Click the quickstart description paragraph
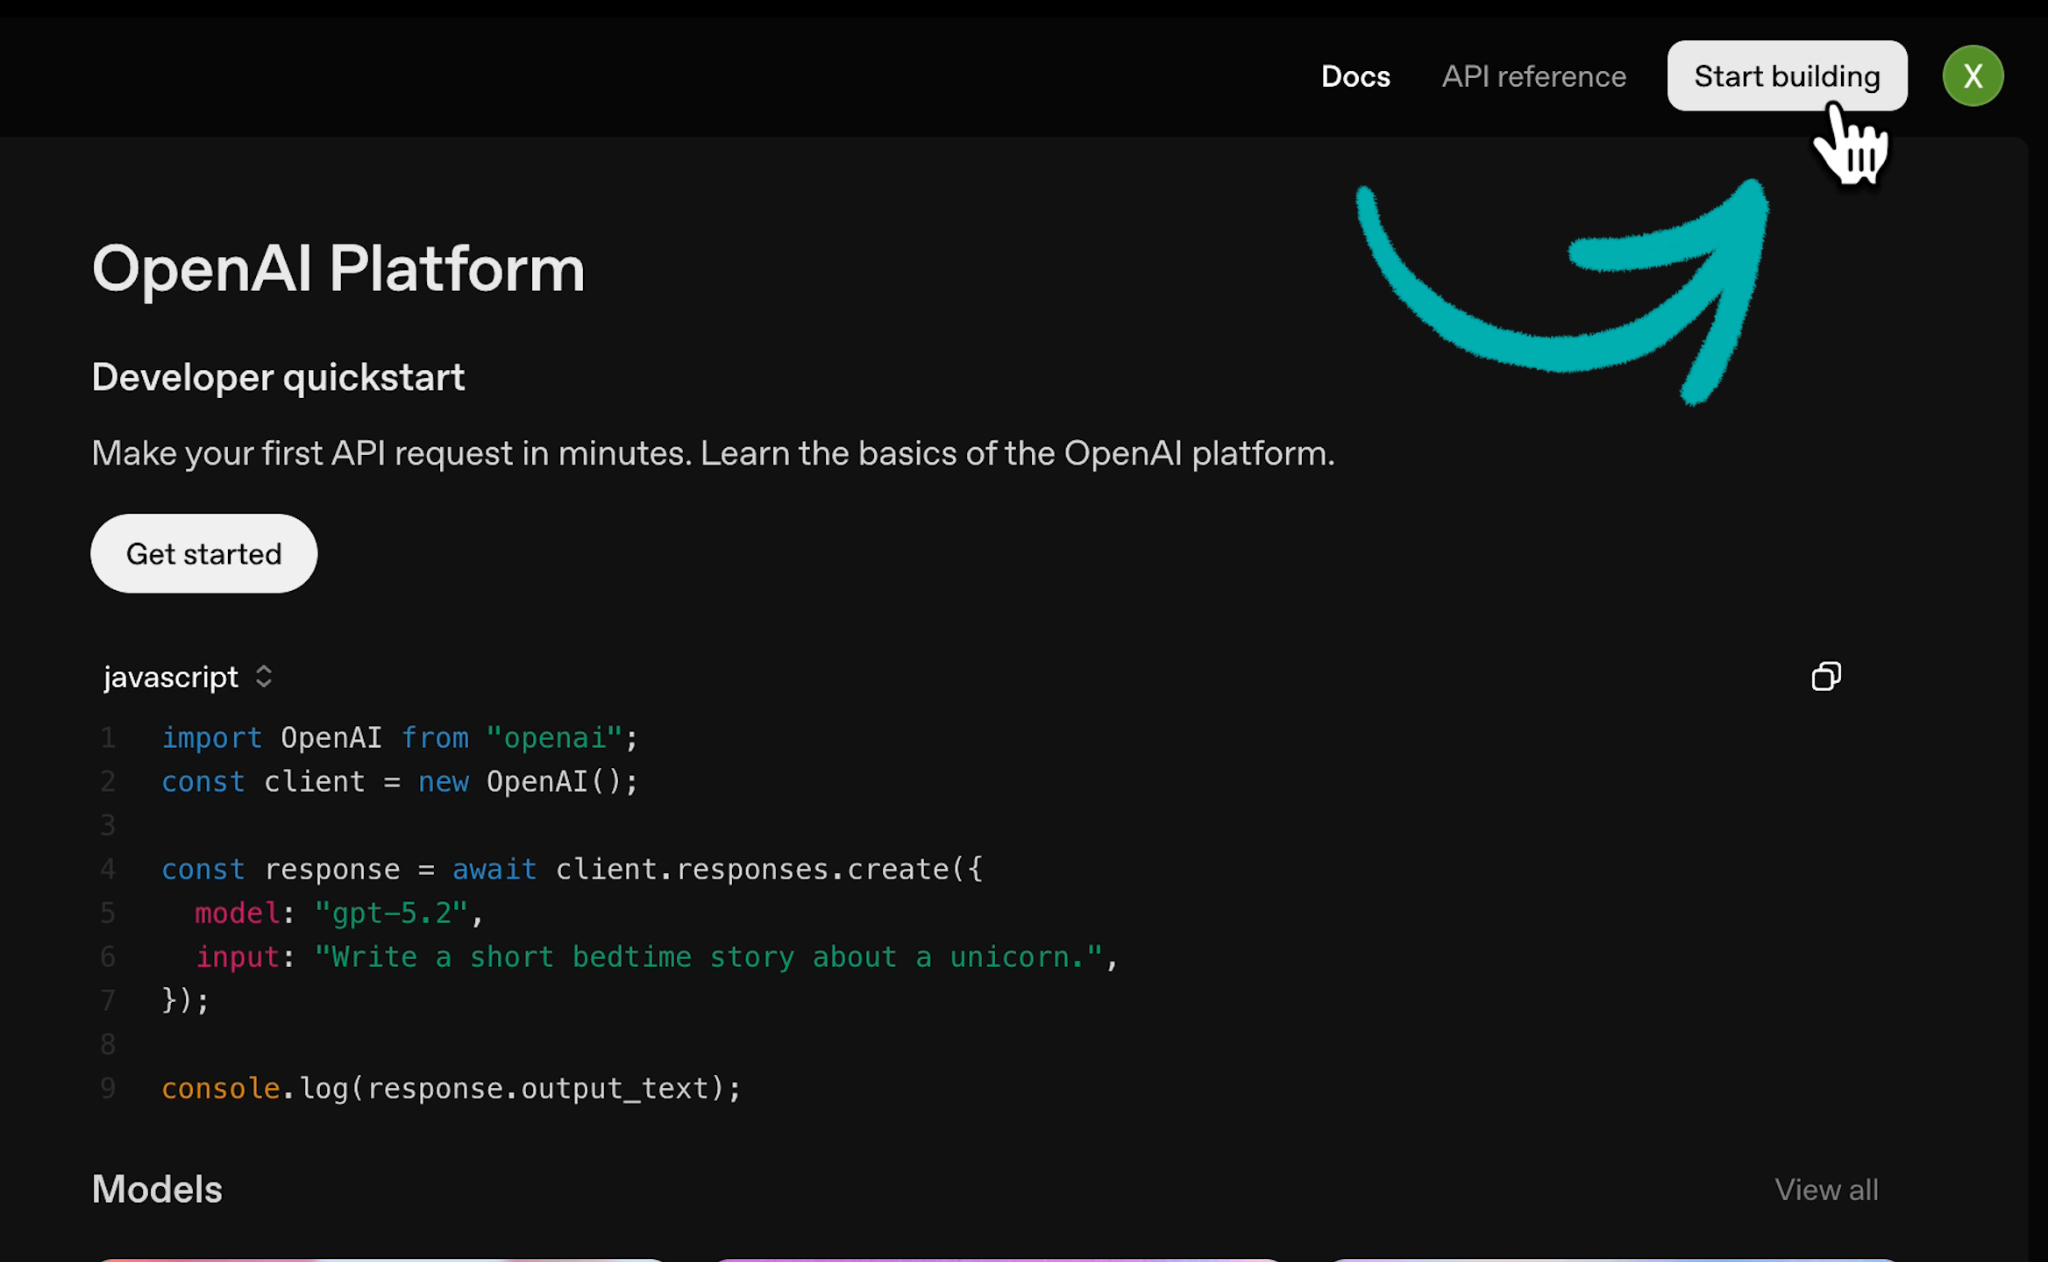The image size is (2048, 1262). [712, 454]
